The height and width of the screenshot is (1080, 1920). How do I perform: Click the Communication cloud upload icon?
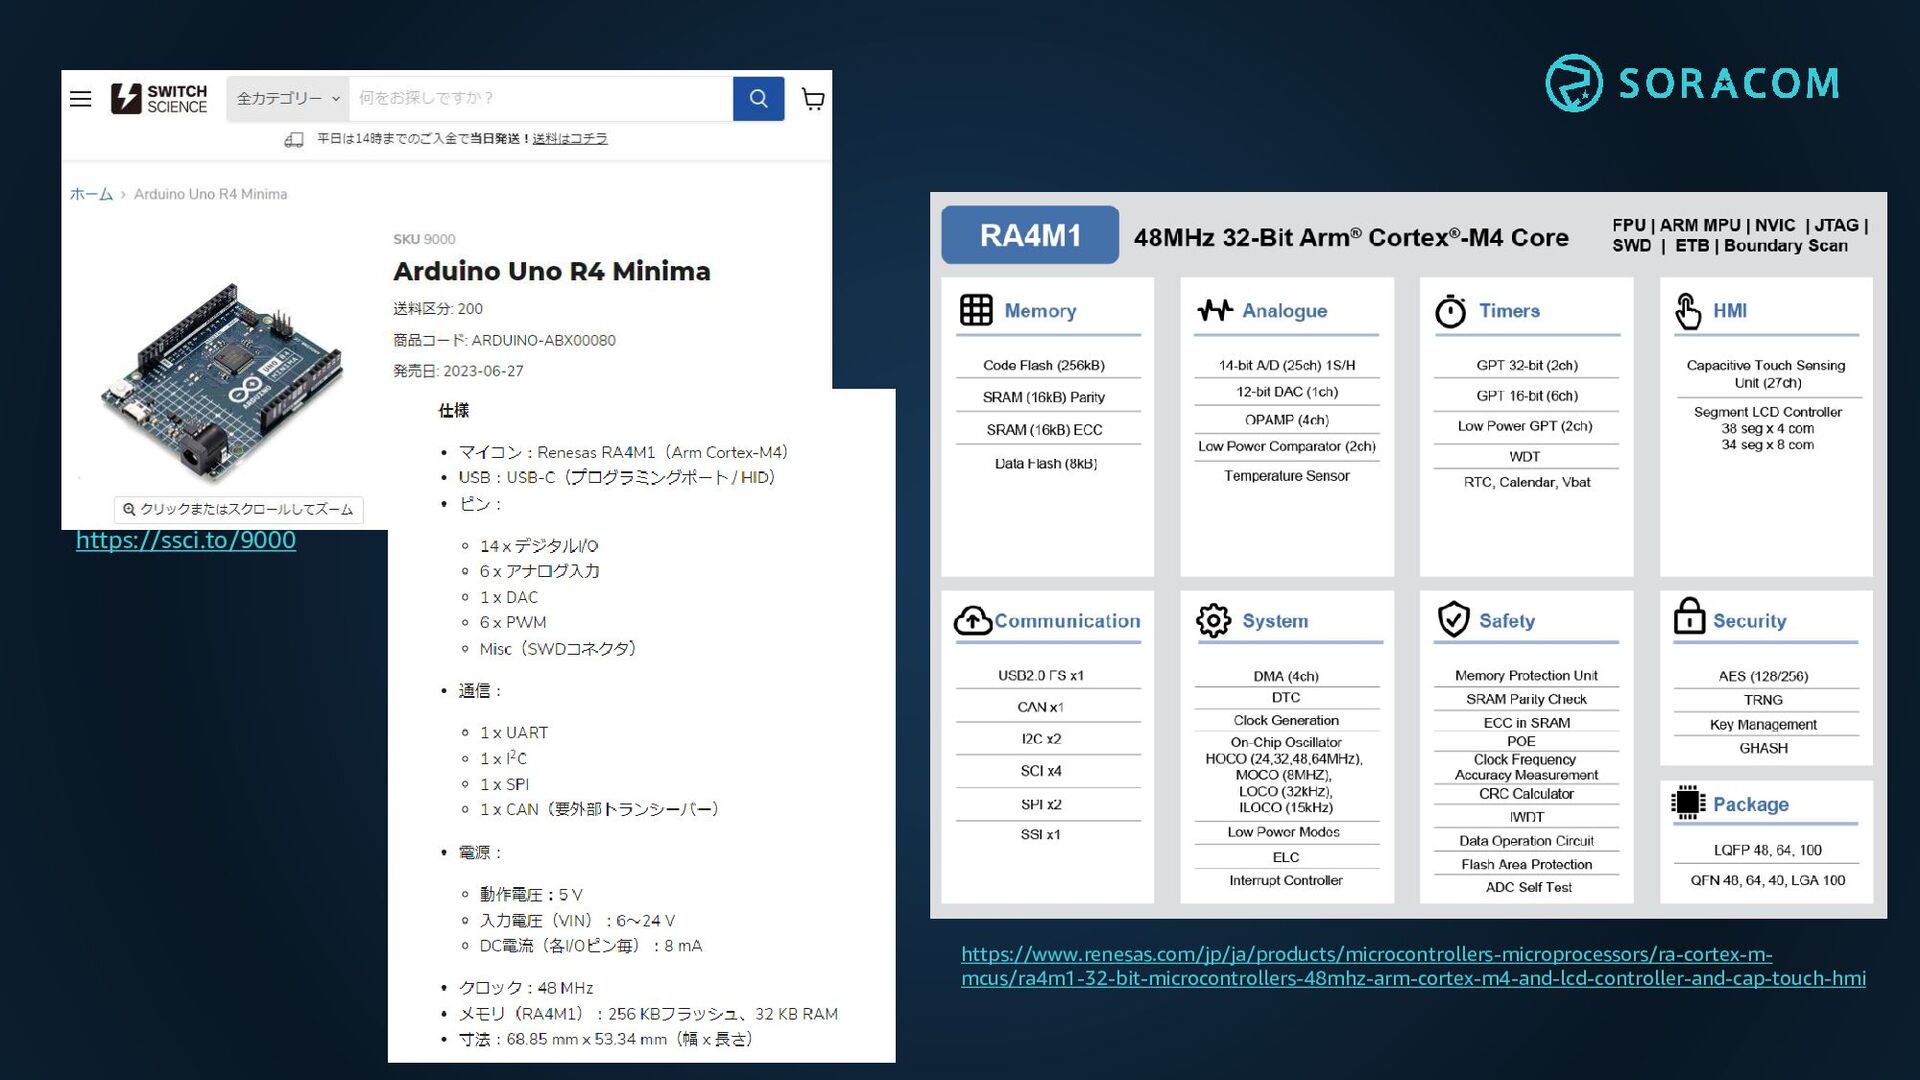(972, 621)
